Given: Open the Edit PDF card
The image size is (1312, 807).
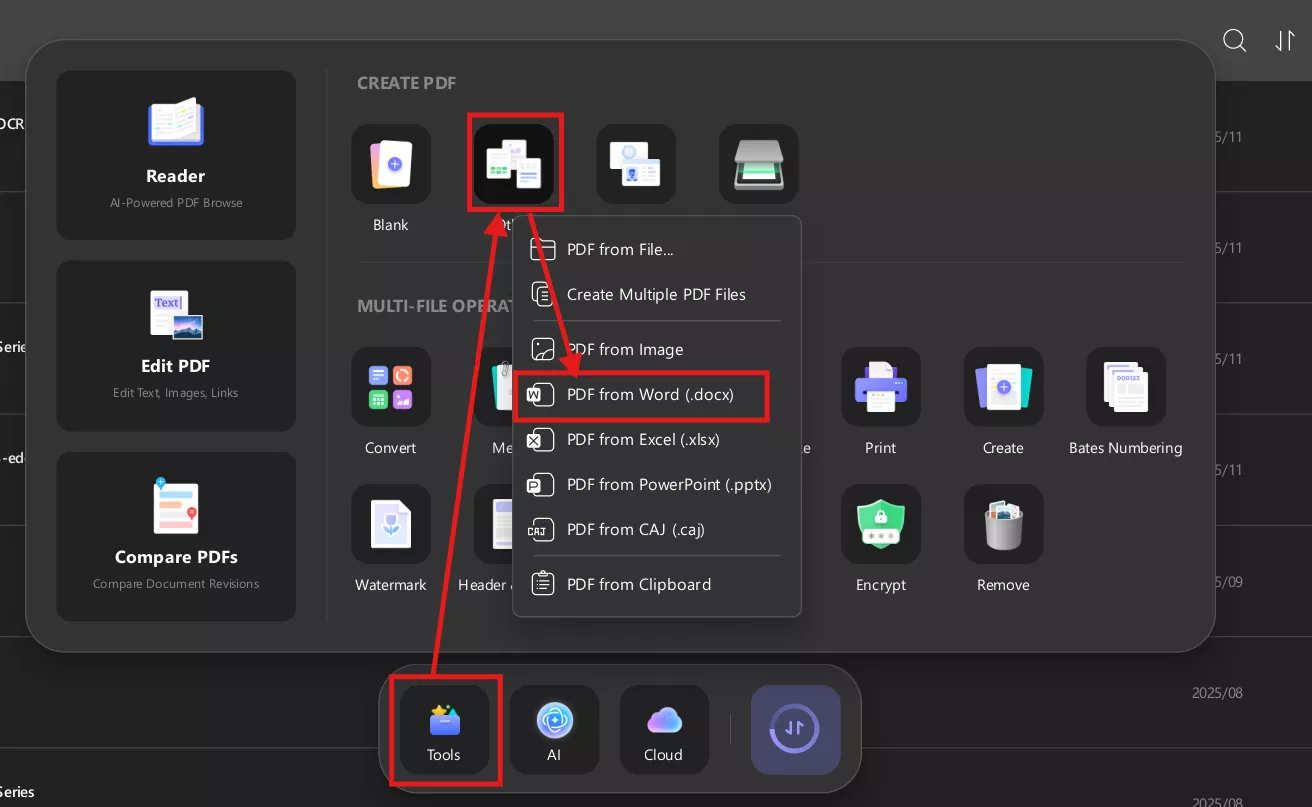Looking at the screenshot, I should coord(176,345).
